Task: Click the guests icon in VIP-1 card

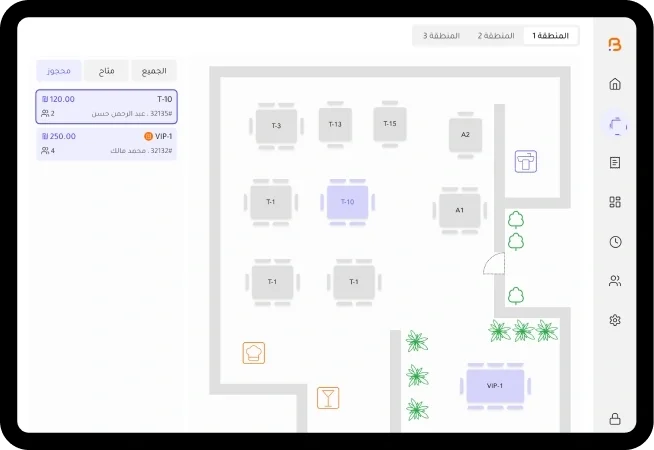Action: point(45,151)
